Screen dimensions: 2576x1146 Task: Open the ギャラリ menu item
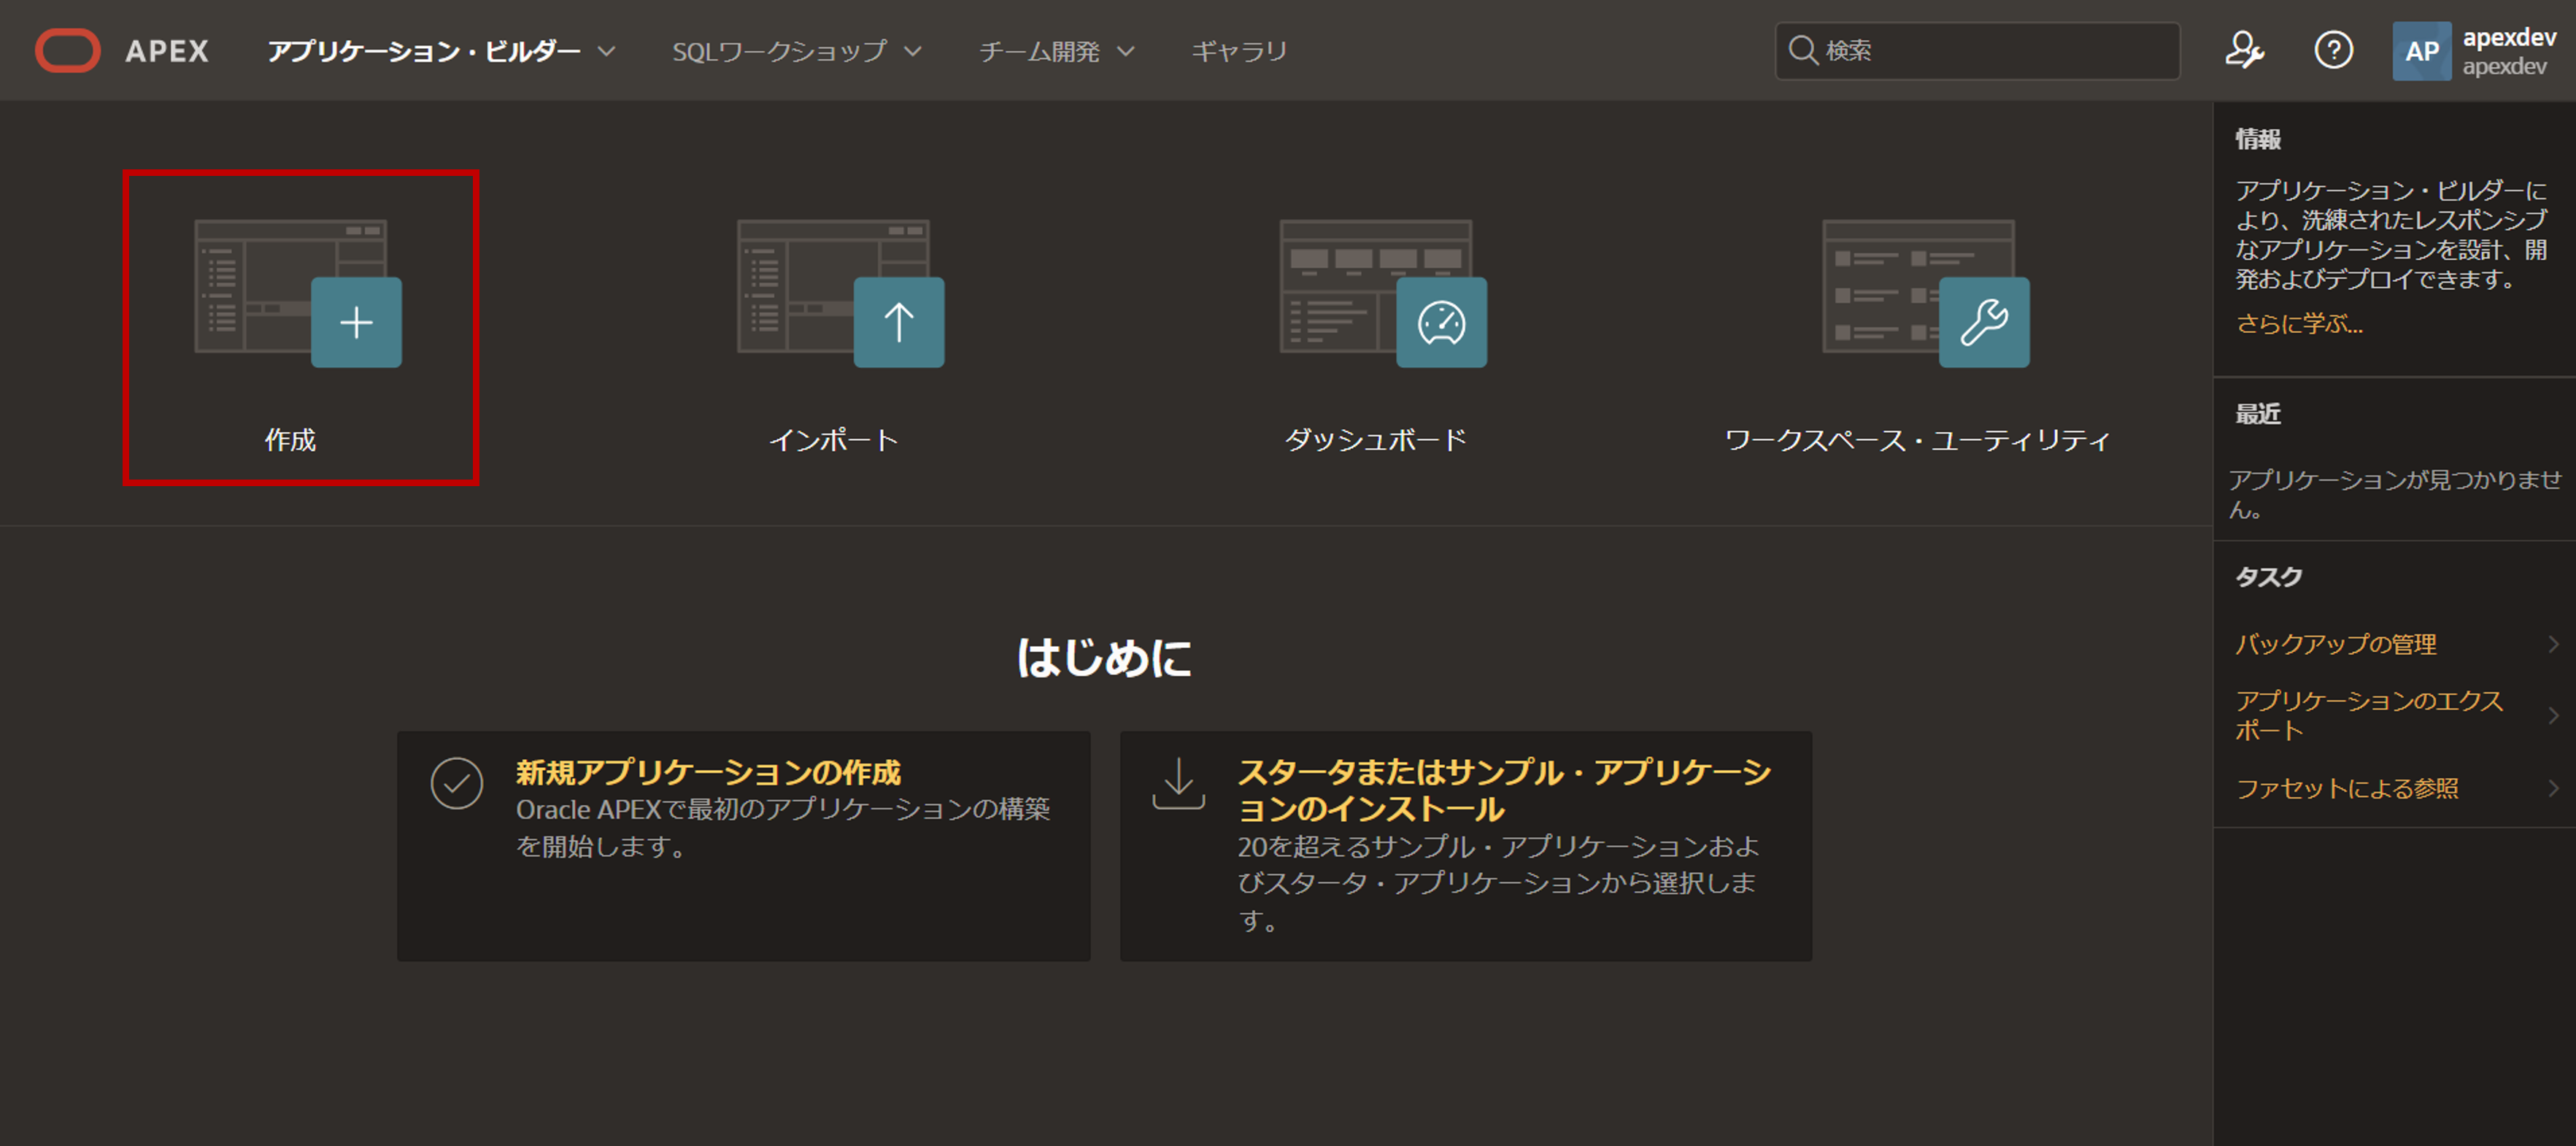pyautogui.click(x=1239, y=51)
